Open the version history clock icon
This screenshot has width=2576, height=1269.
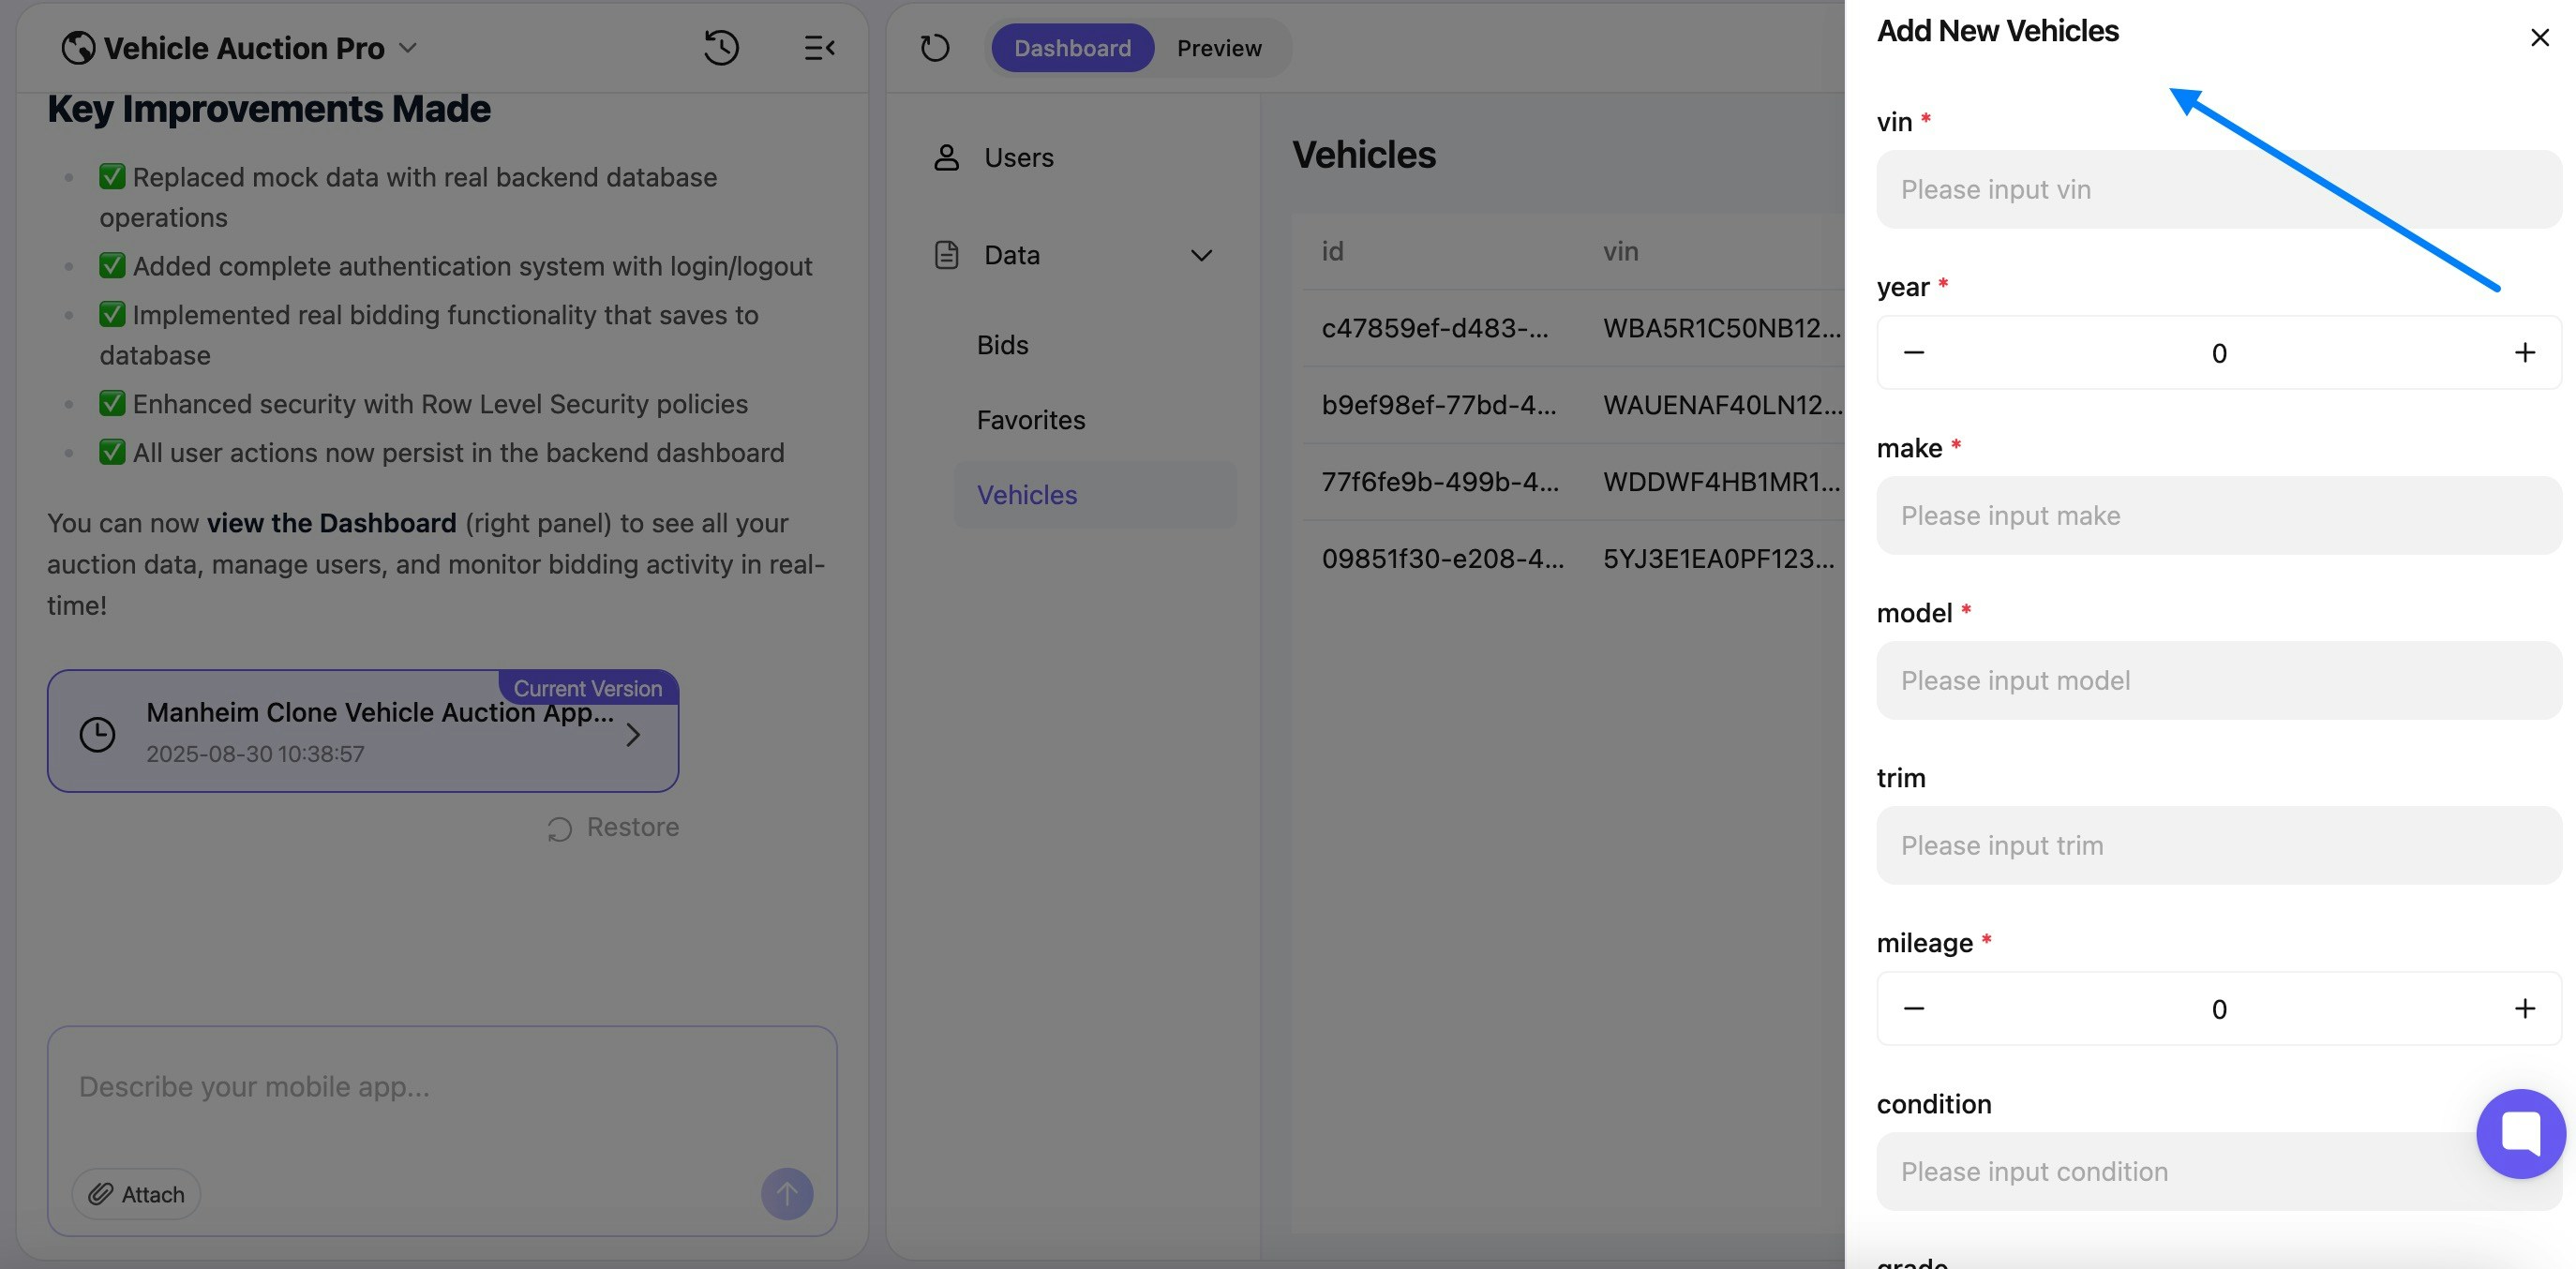[x=722, y=47]
